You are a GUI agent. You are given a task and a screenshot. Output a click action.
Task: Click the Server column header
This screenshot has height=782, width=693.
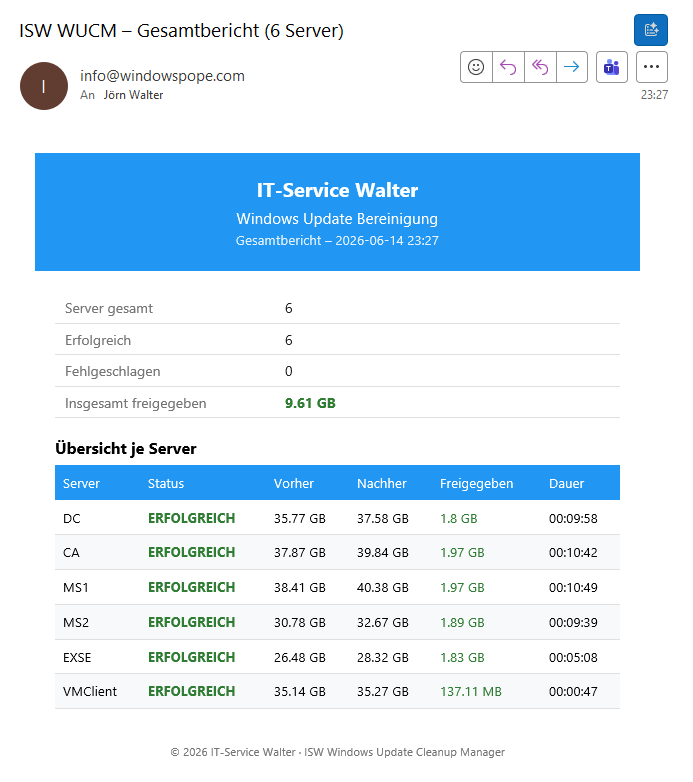click(x=81, y=483)
